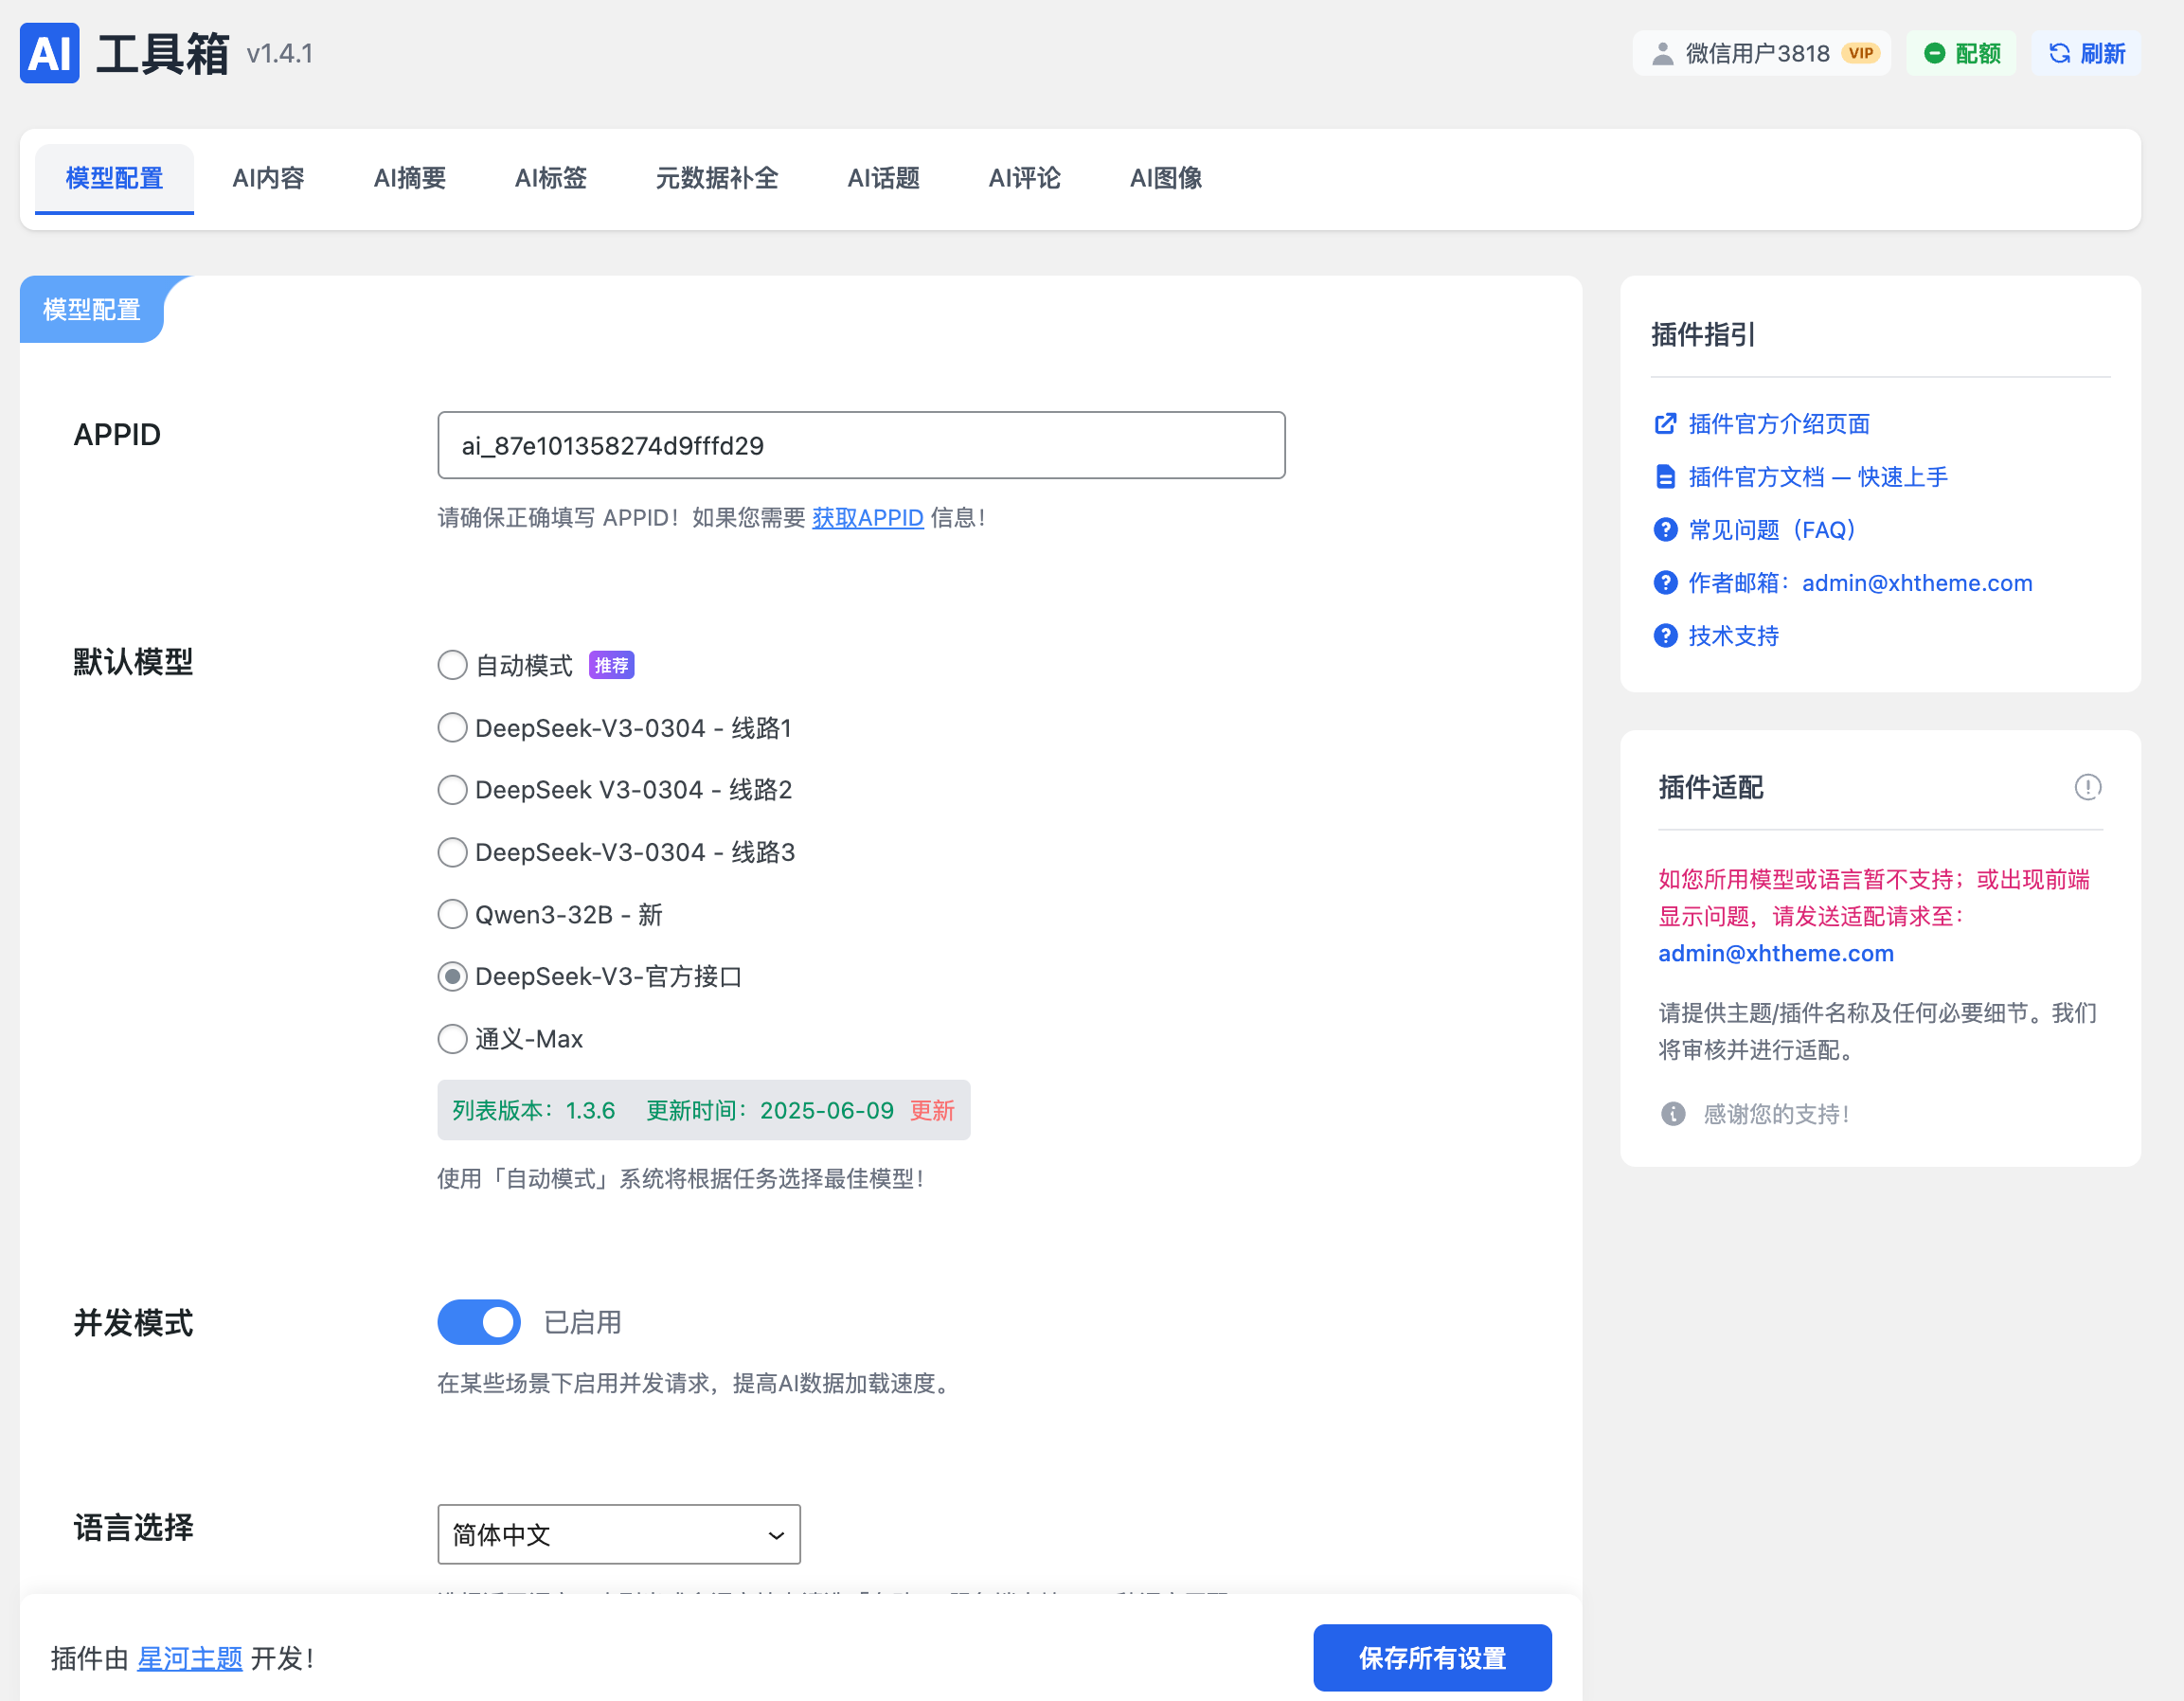Image resolution: width=2184 pixels, height=1701 pixels.
Task: Select DeepSeek-V3-0304 - 线路3 model
Action: coord(453,853)
